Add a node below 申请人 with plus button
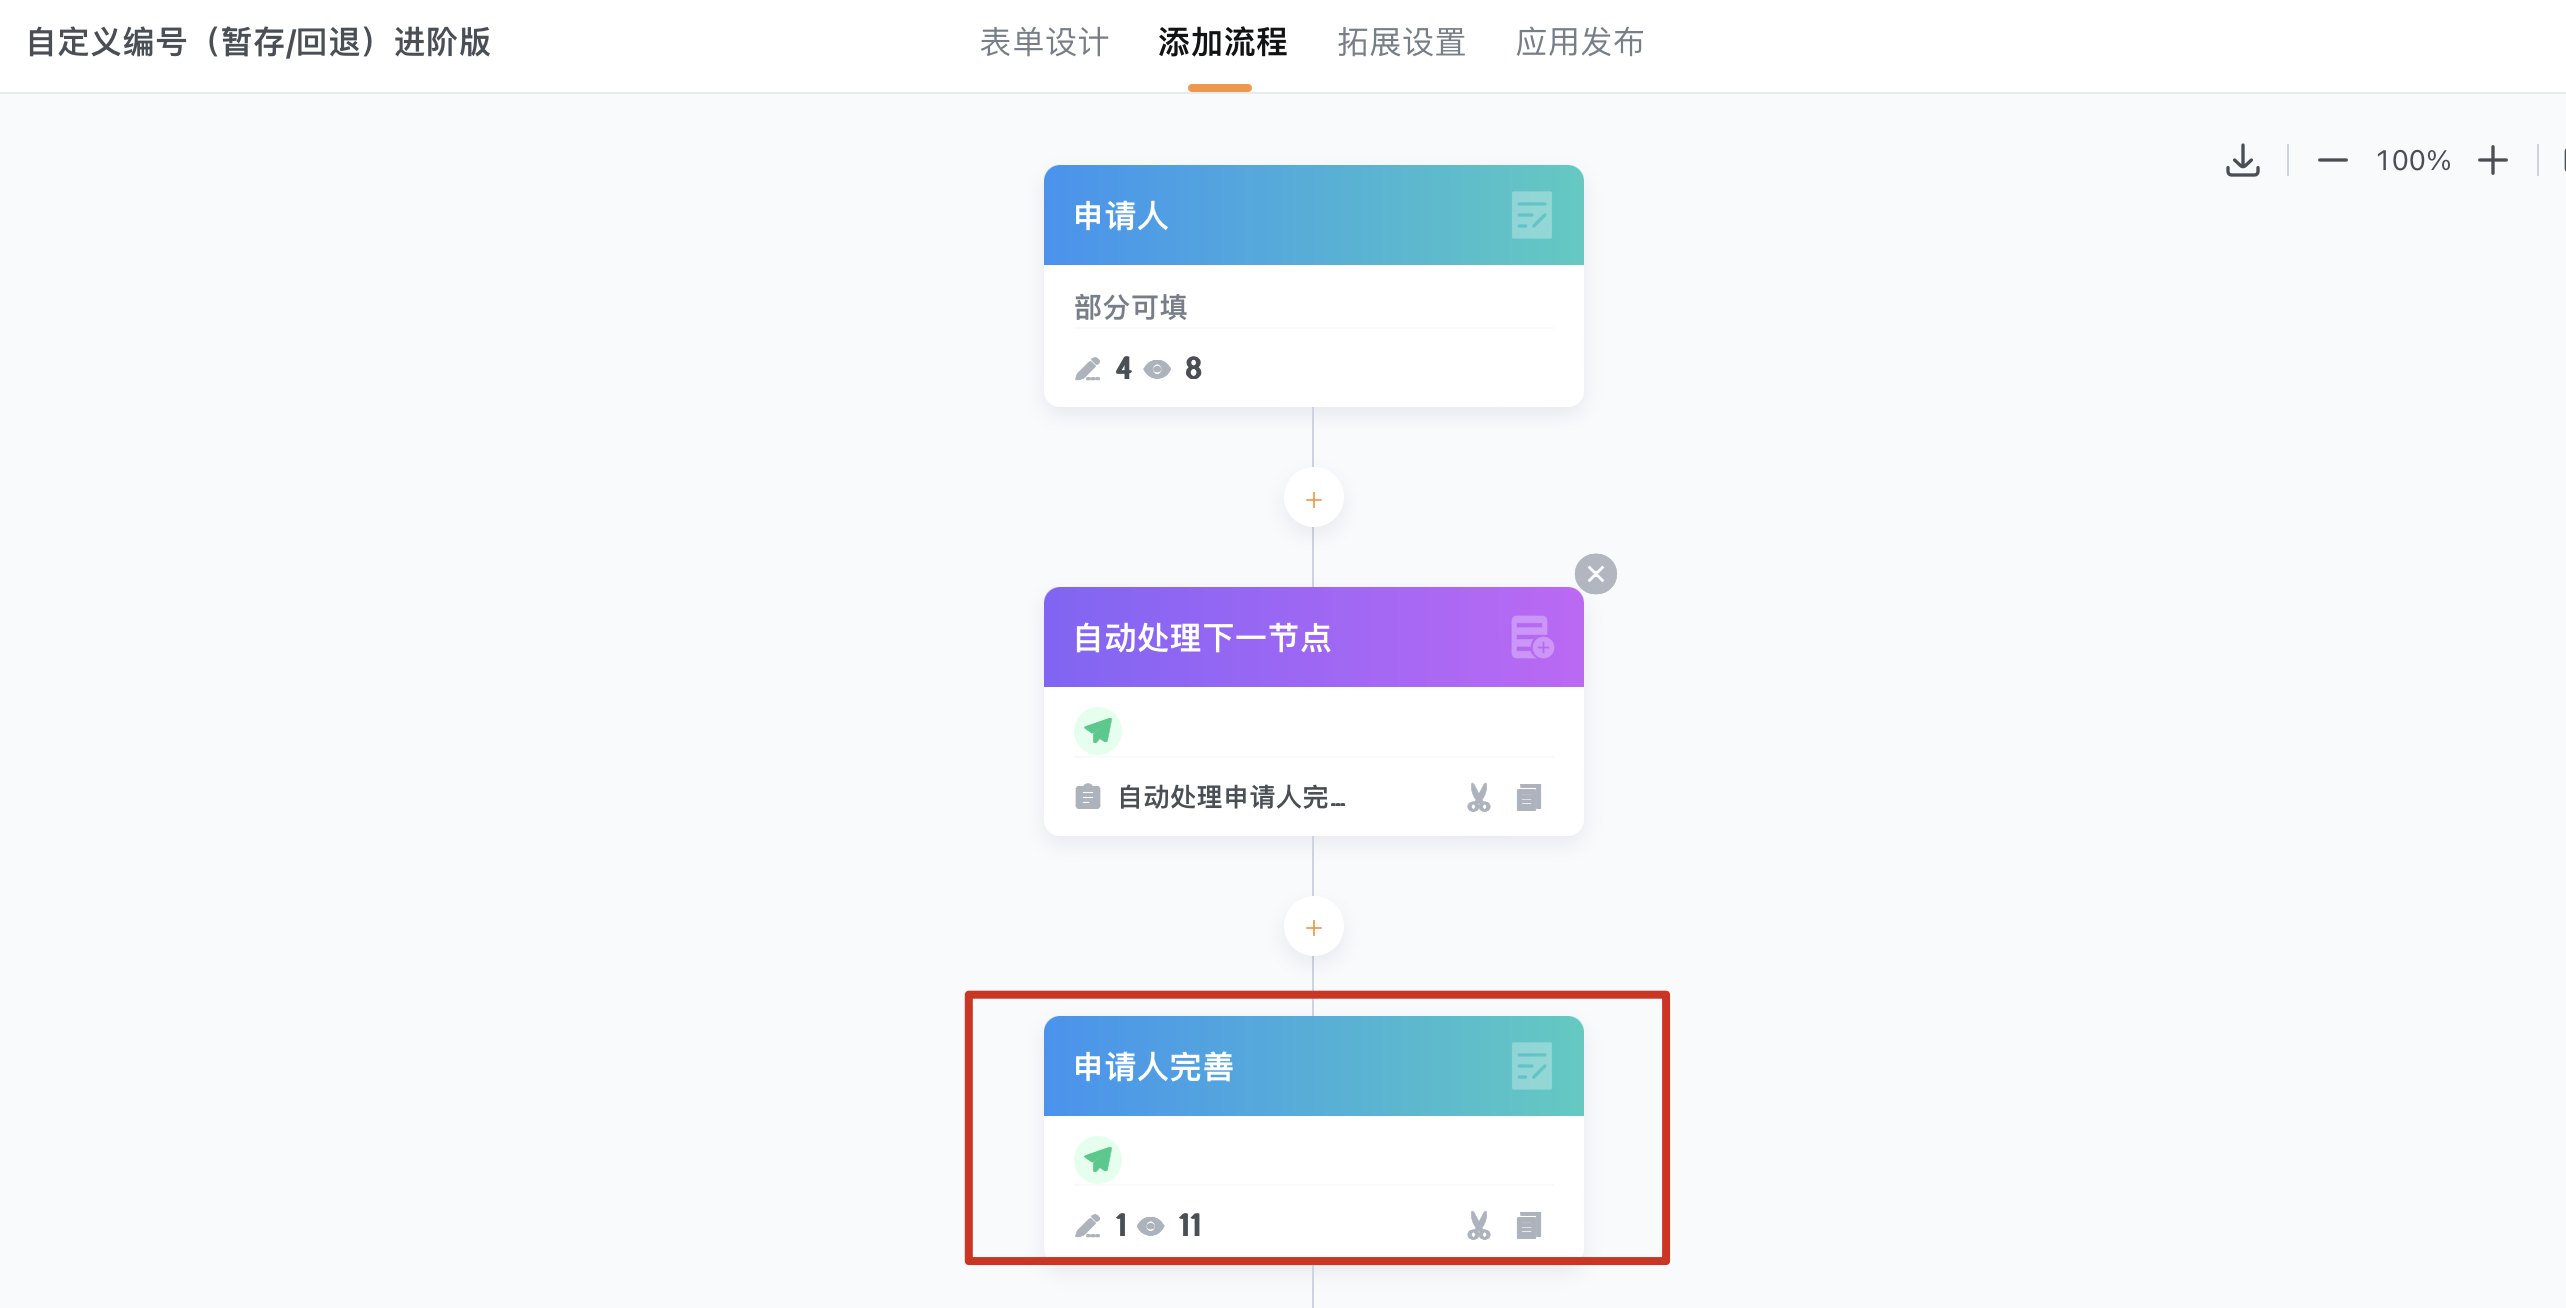The width and height of the screenshot is (2566, 1308). (x=1313, y=499)
